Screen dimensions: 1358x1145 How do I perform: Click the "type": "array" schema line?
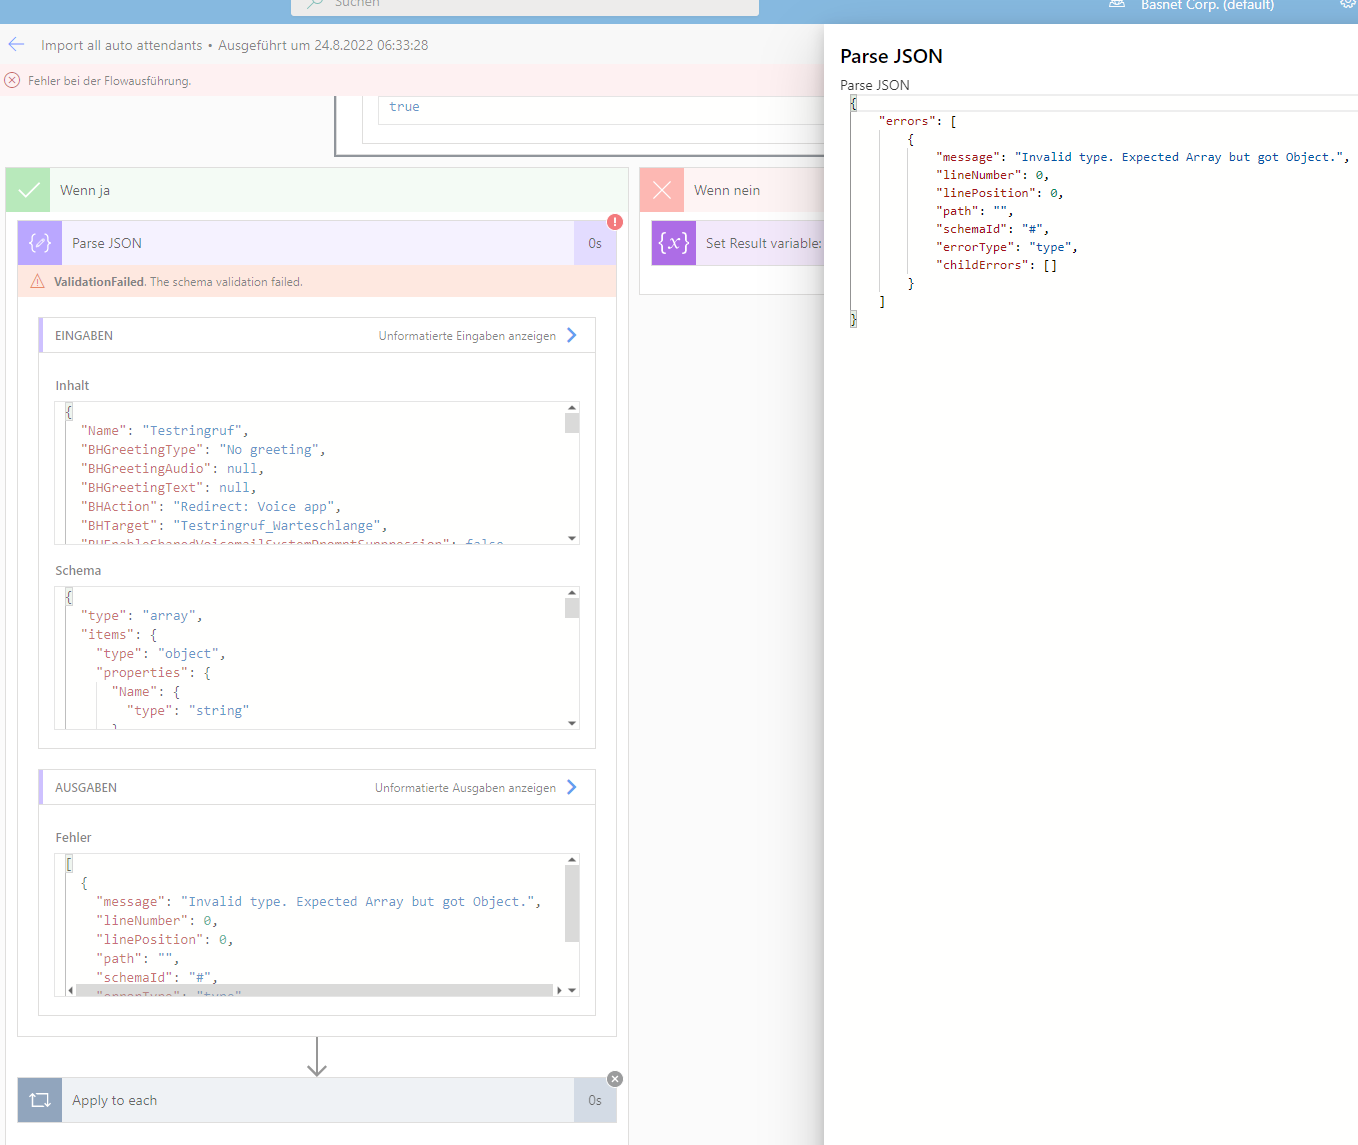(141, 616)
